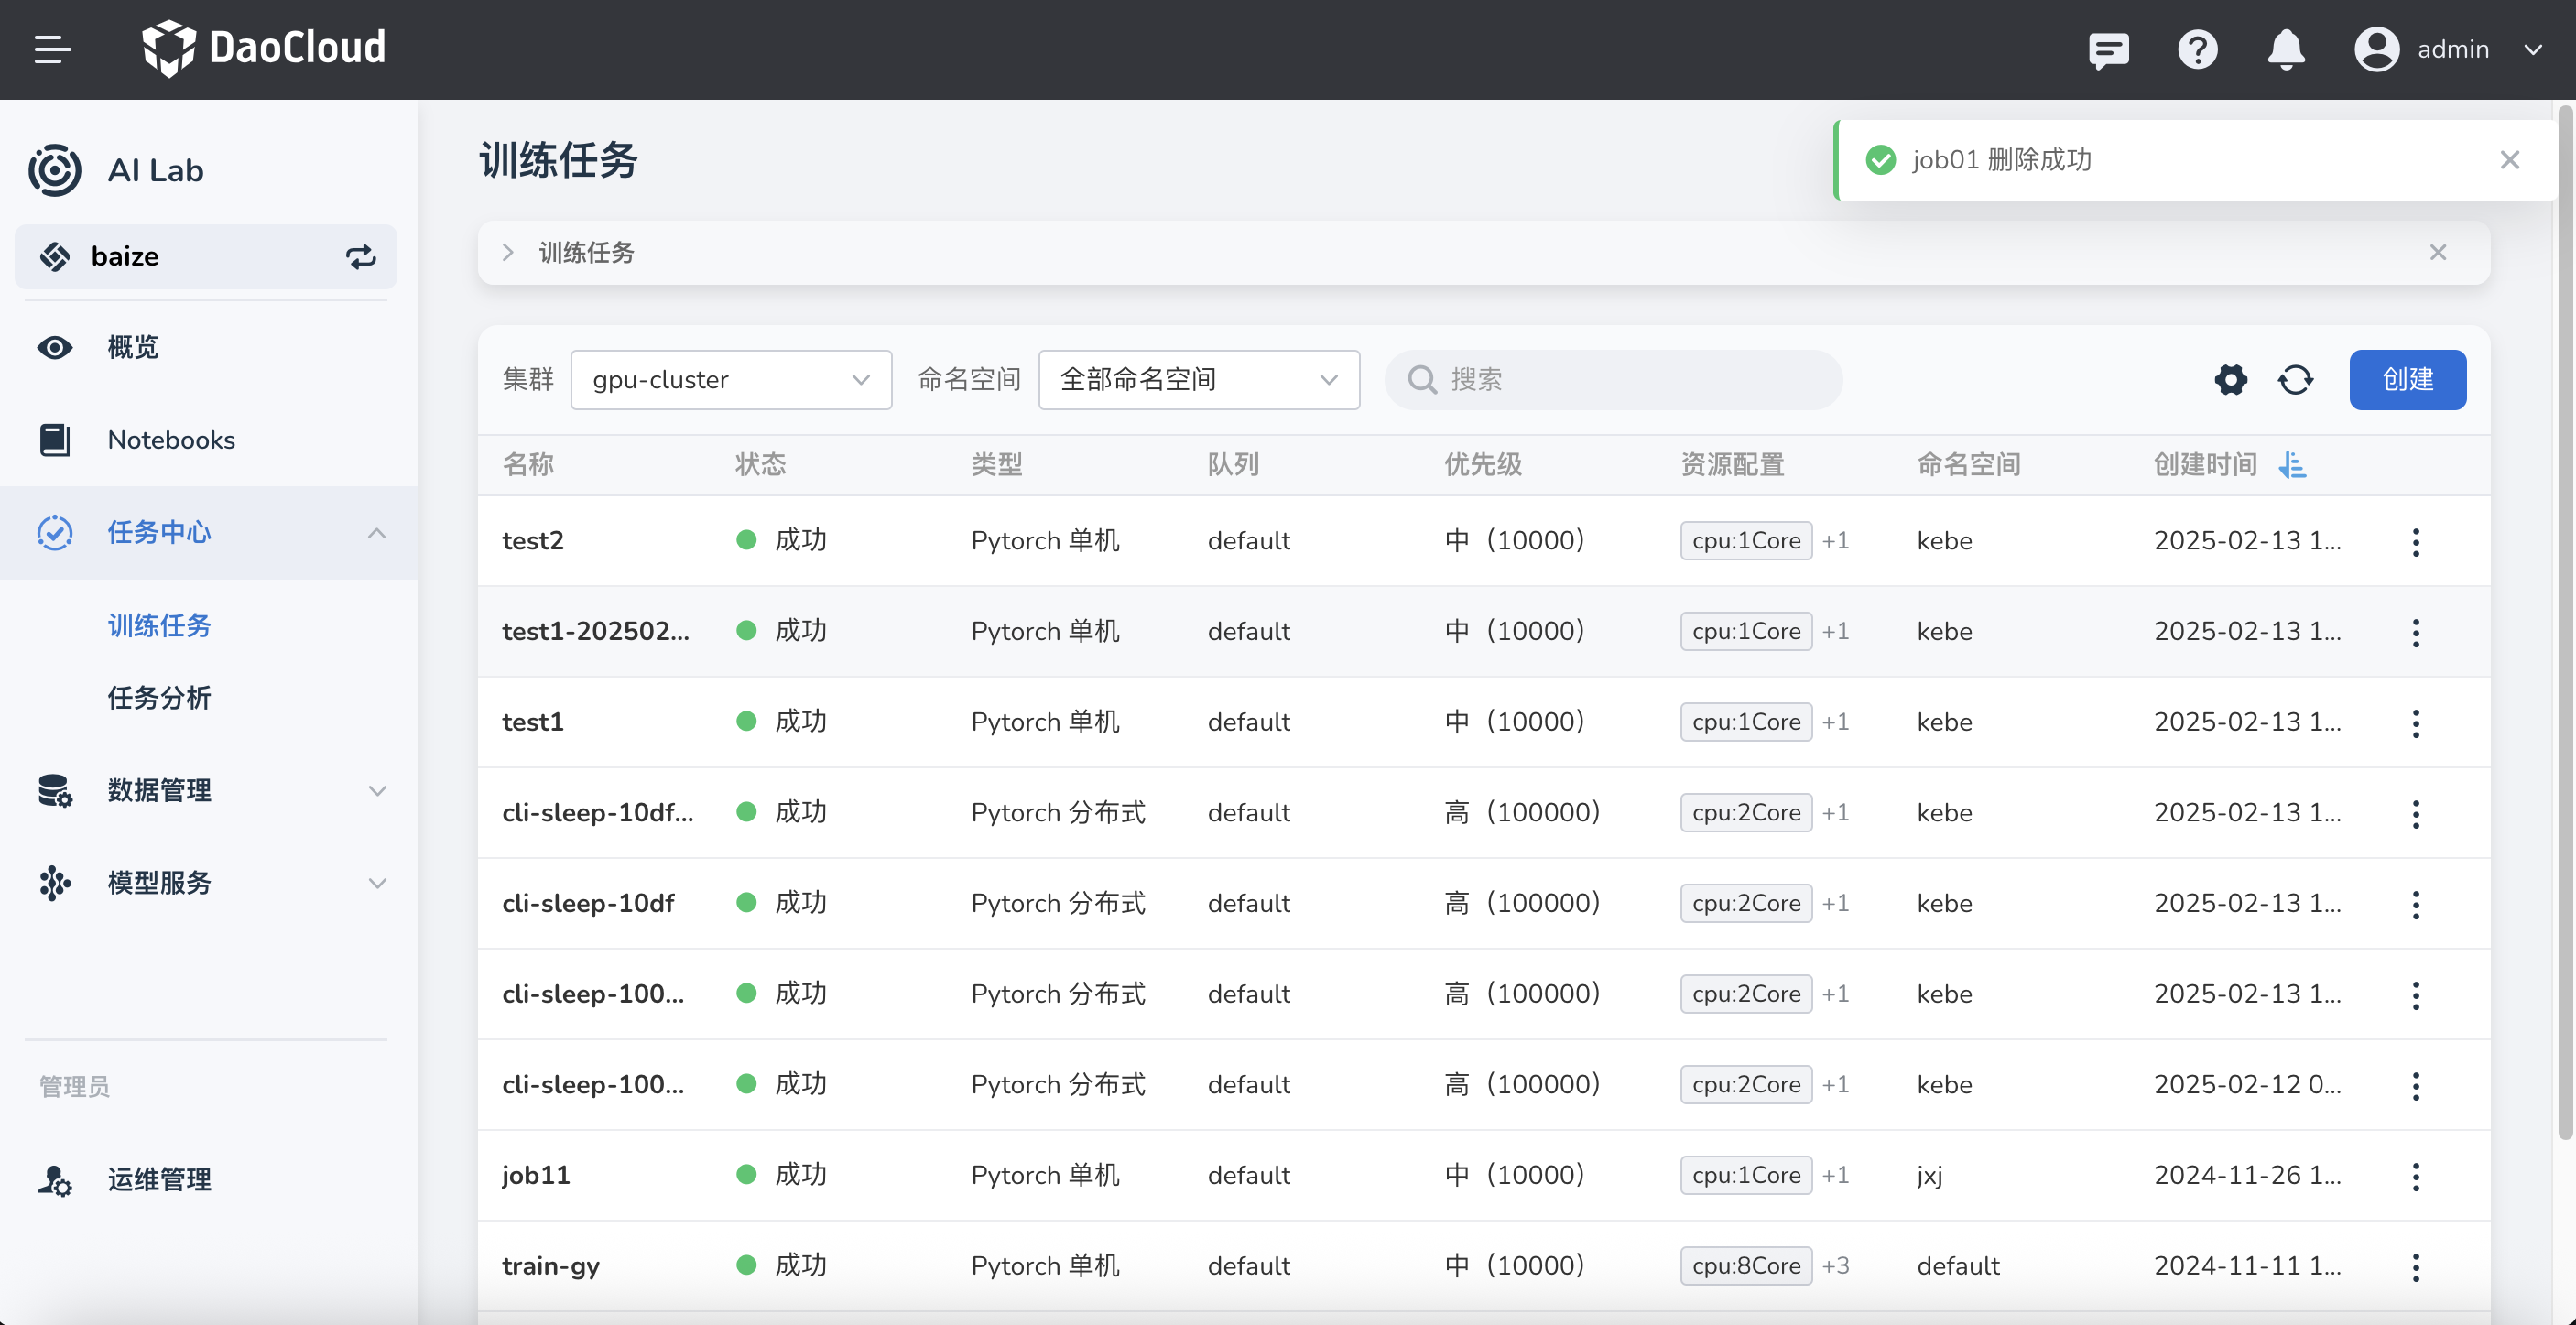Click the 创建 create button
Viewport: 2576px width, 1325px height.
coord(2407,380)
